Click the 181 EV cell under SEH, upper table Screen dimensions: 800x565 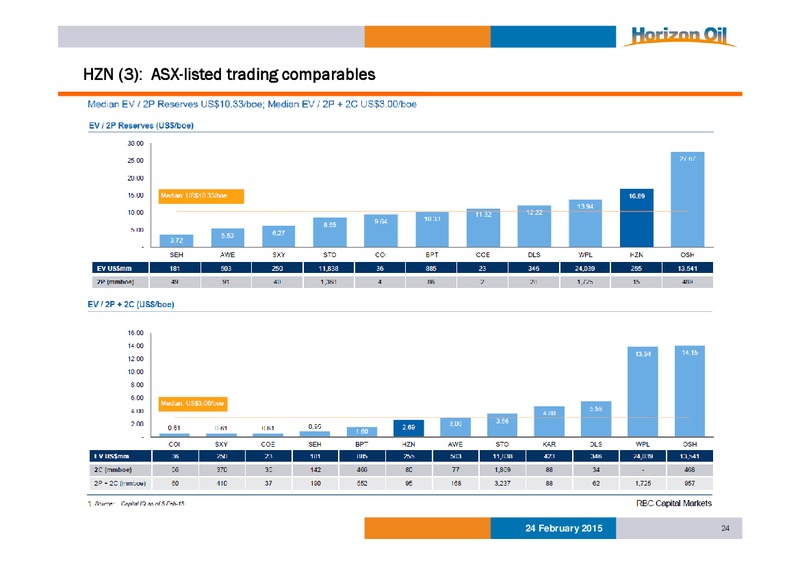click(x=175, y=268)
